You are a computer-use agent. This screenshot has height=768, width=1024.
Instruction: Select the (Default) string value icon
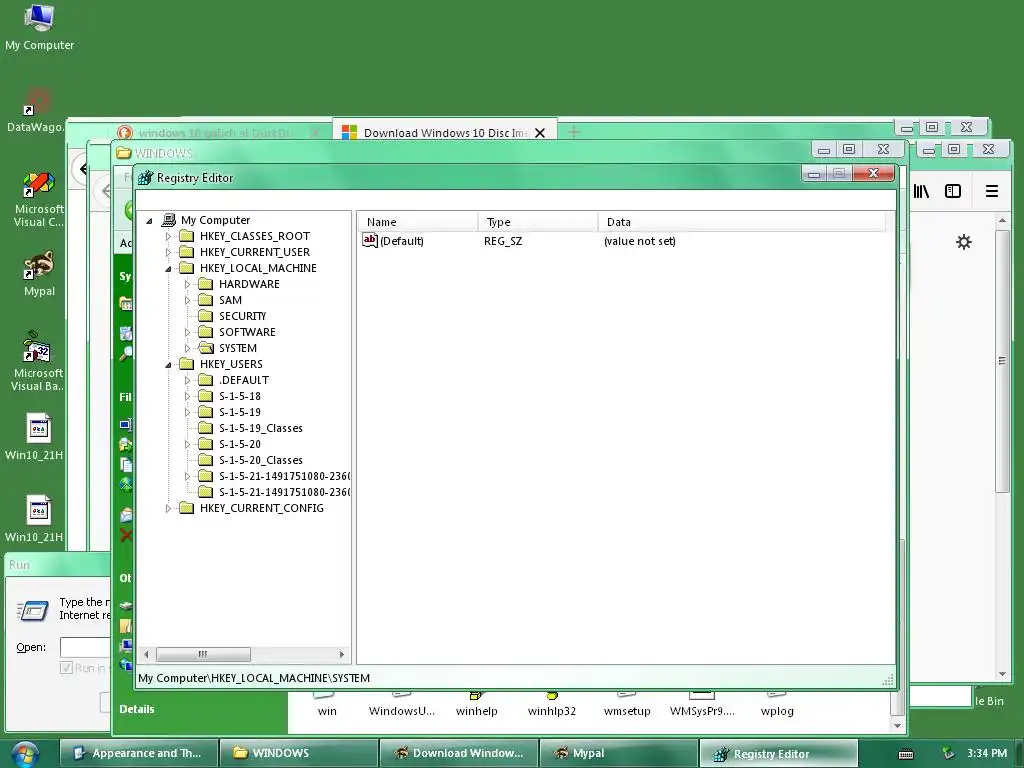[x=370, y=240]
